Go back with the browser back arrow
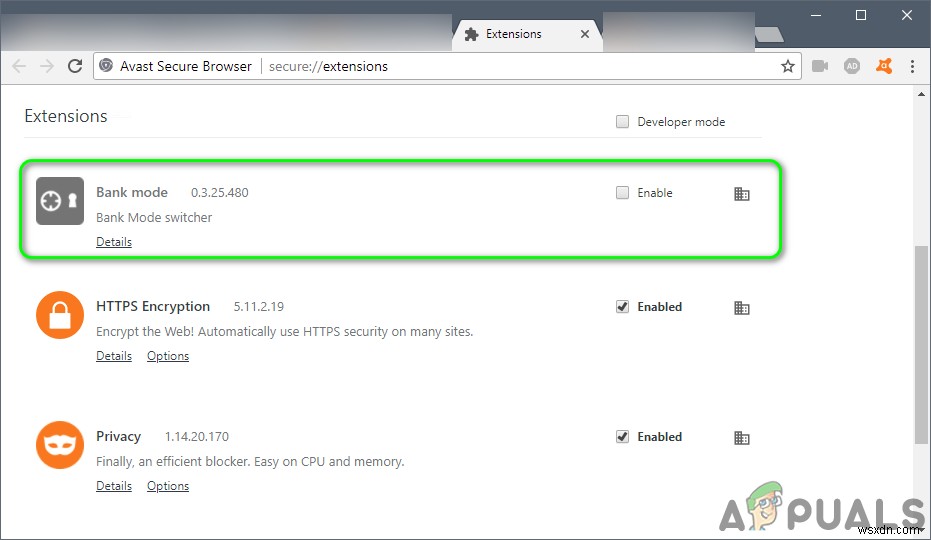Image resolution: width=931 pixels, height=540 pixels. pyautogui.click(x=20, y=66)
